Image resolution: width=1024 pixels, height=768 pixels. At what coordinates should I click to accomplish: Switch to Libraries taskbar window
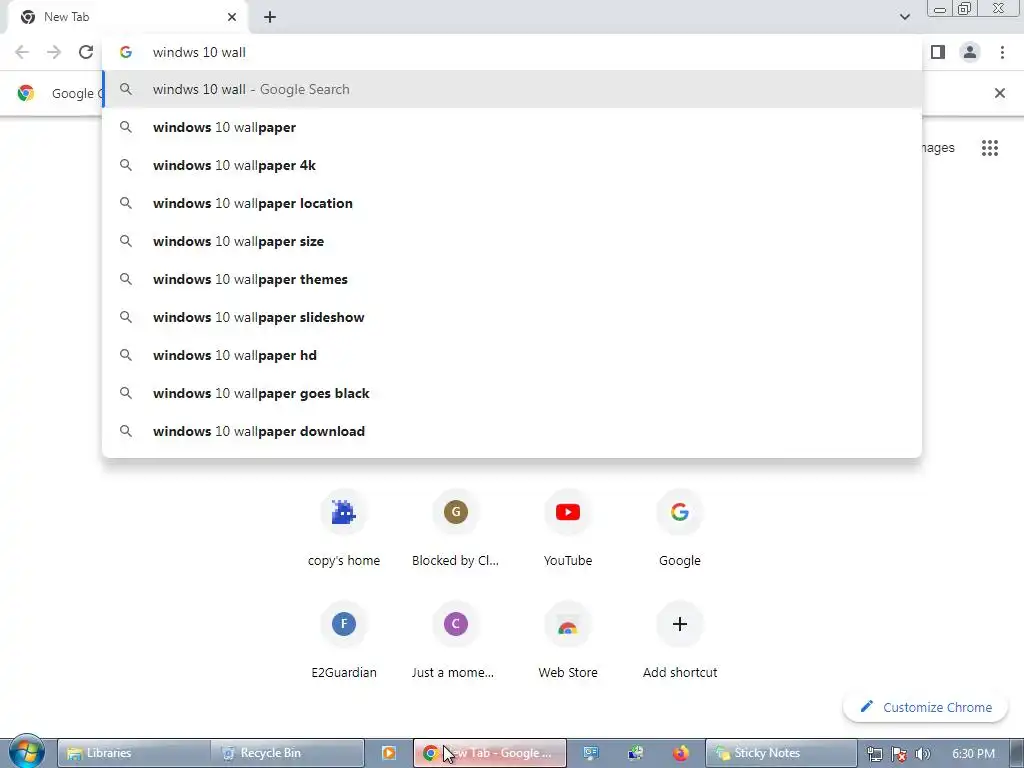[134, 753]
